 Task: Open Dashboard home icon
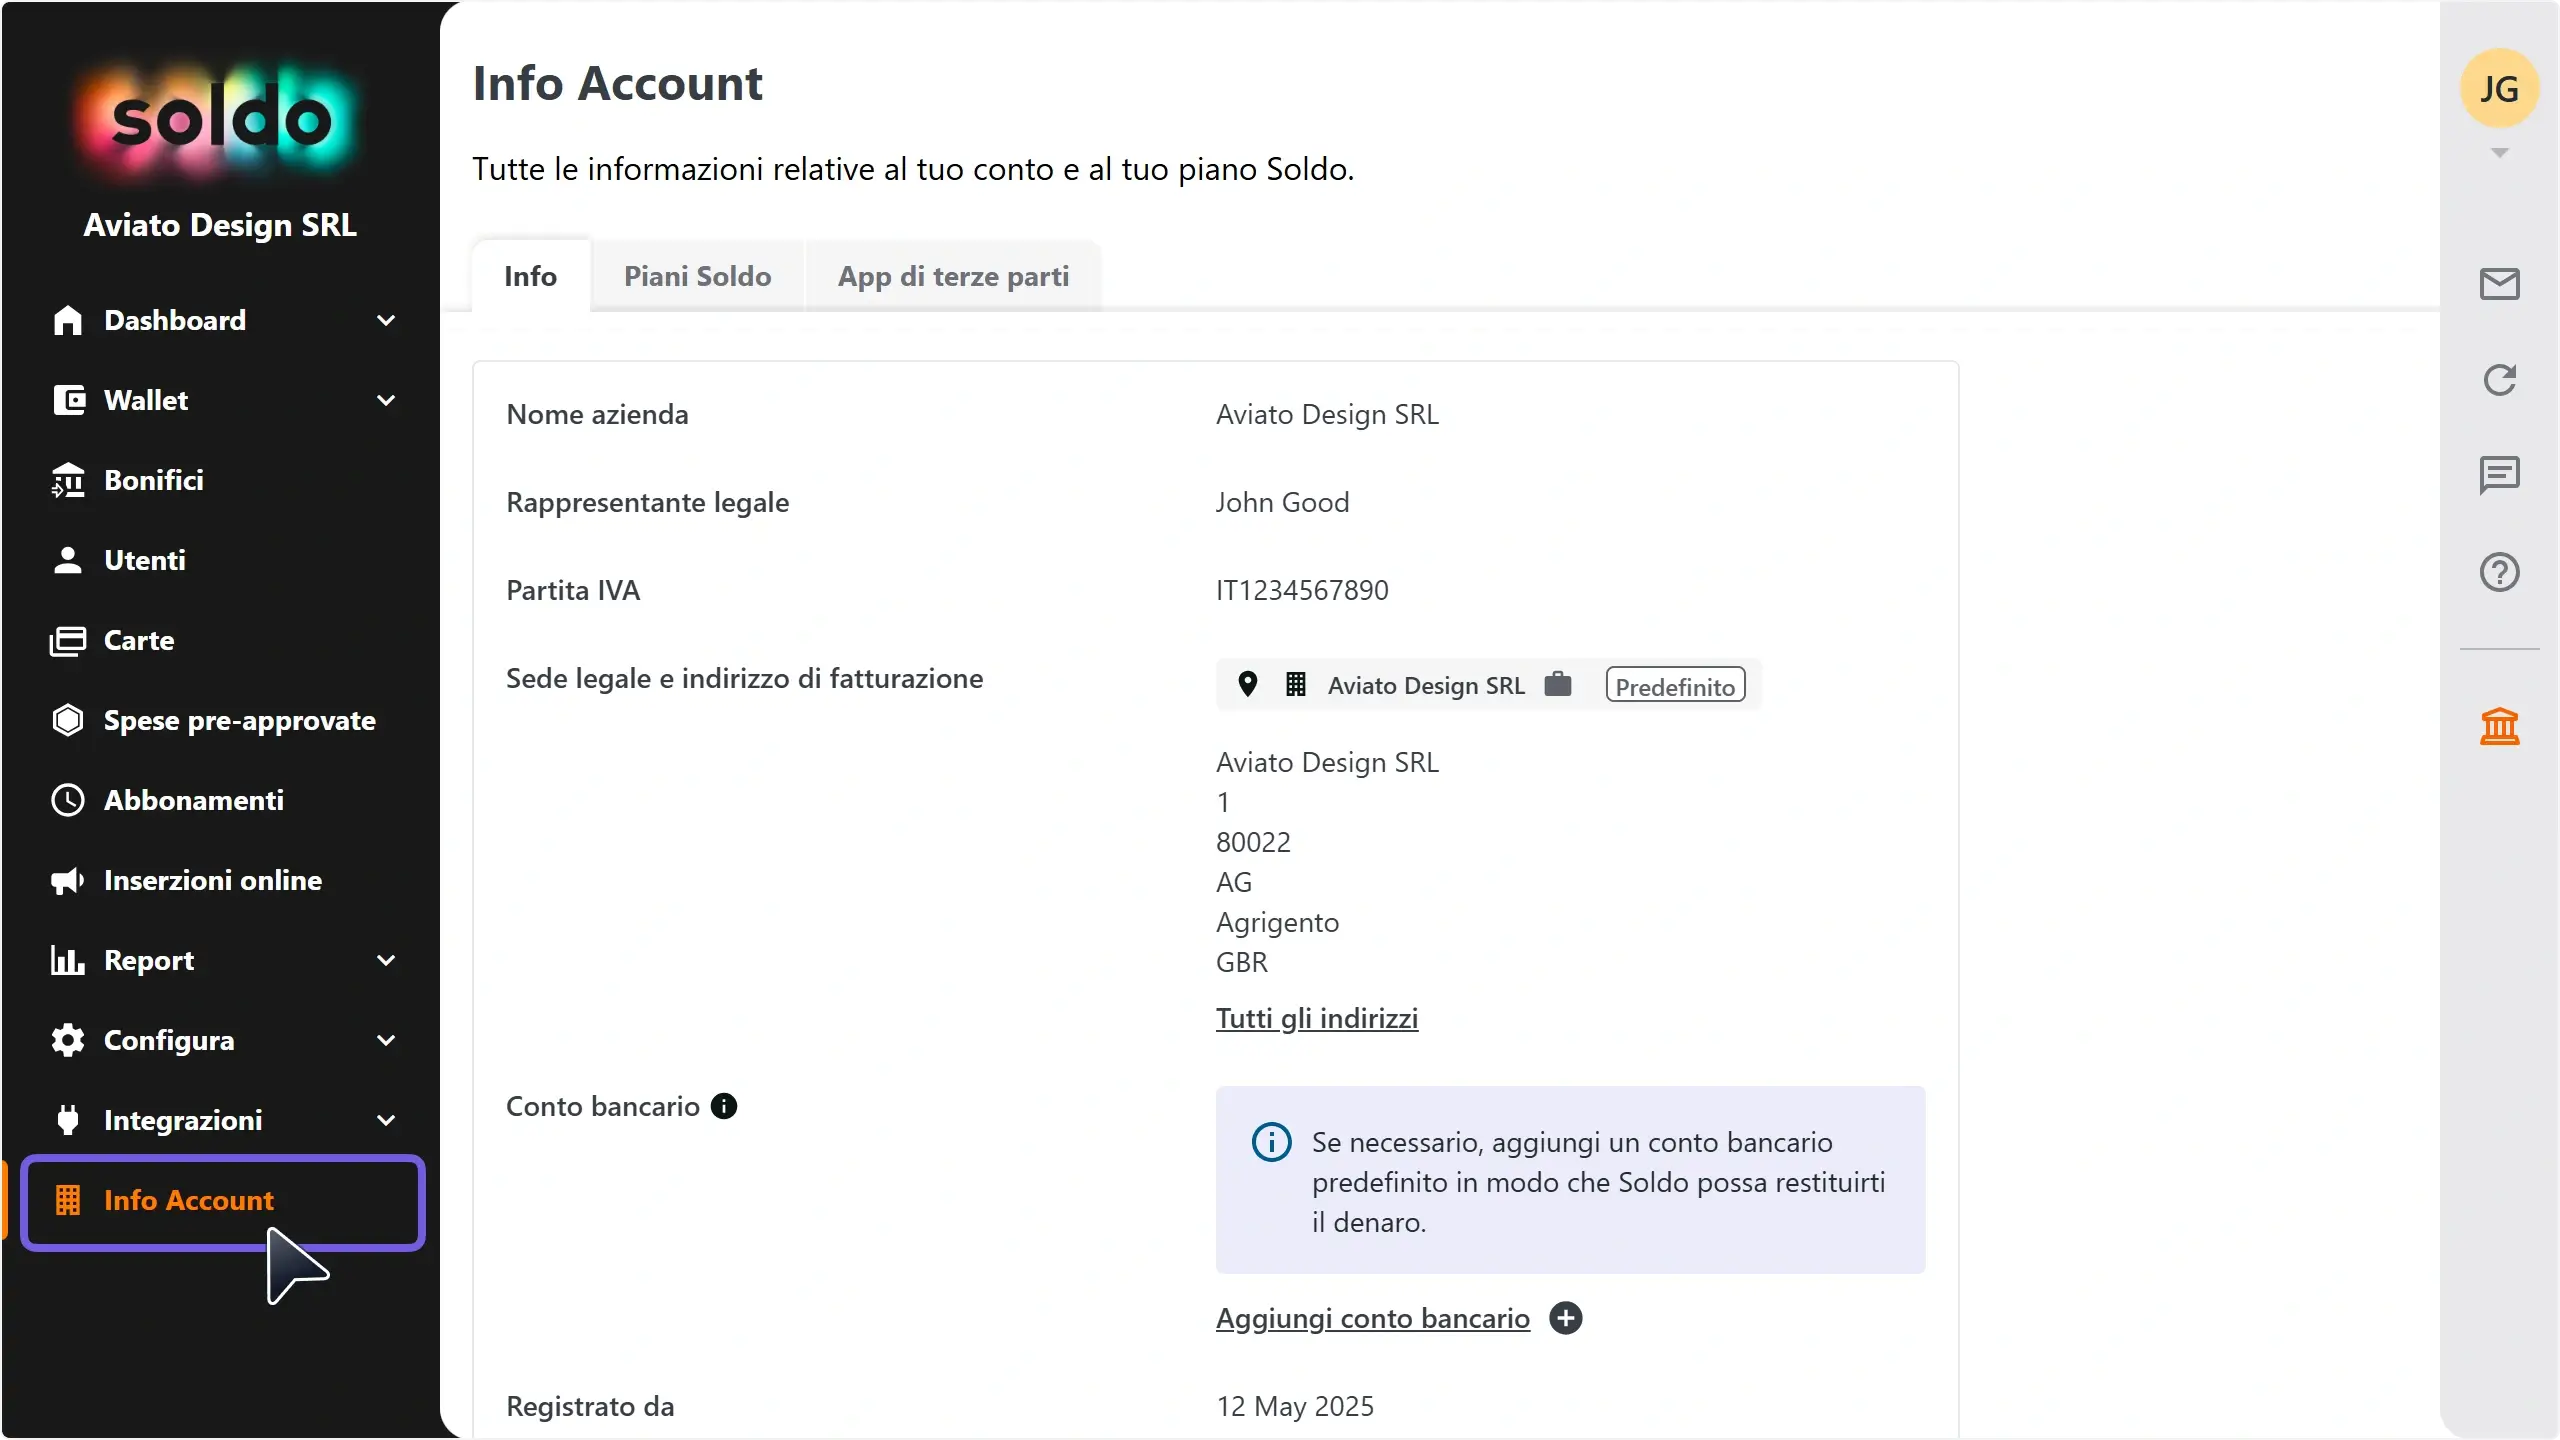tap(68, 320)
